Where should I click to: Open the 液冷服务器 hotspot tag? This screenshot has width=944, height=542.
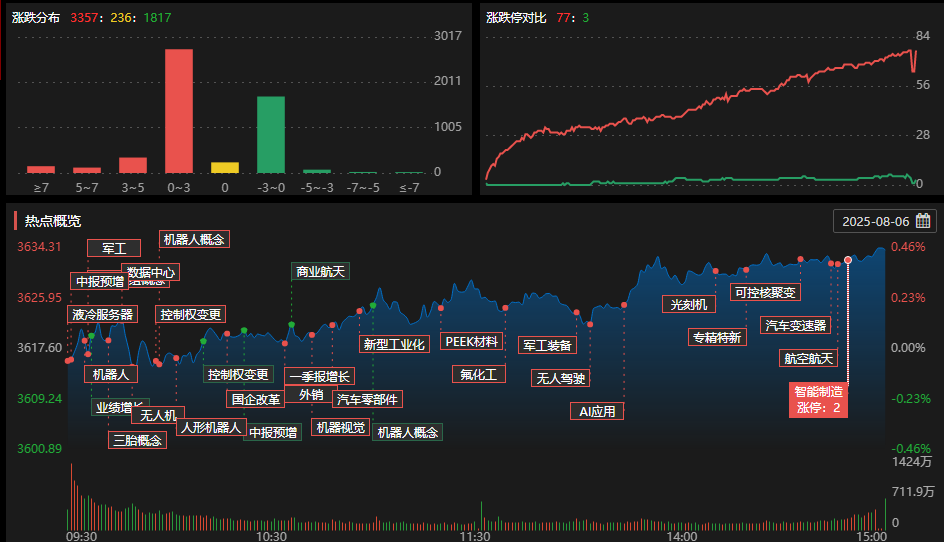tap(102, 314)
